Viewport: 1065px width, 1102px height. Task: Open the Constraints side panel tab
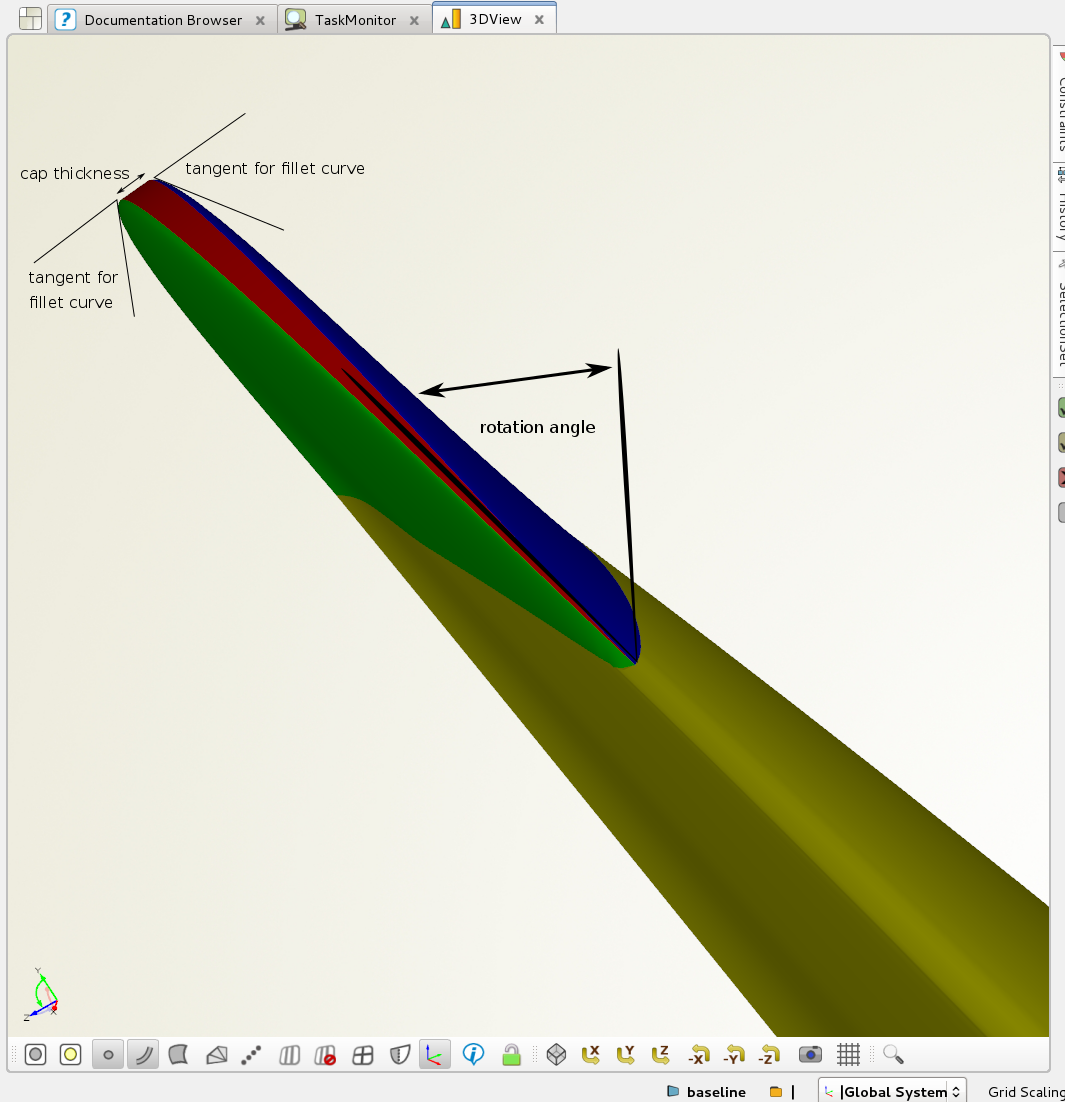coord(1059,102)
